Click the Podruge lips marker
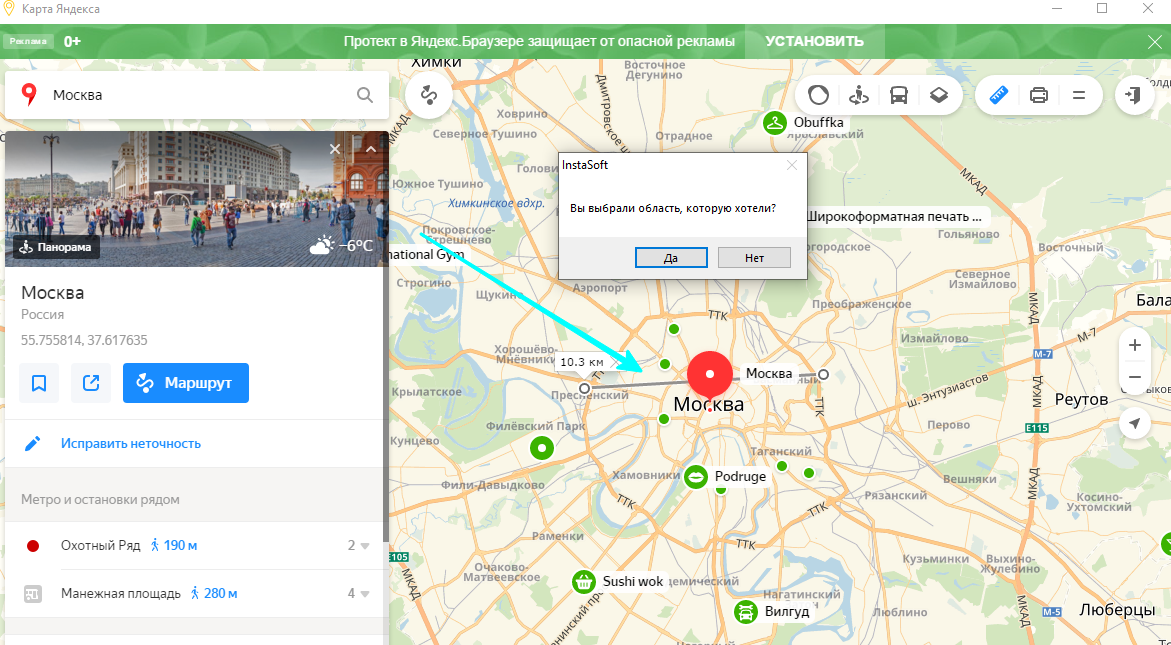The image size is (1171, 645). pyautogui.click(x=696, y=476)
